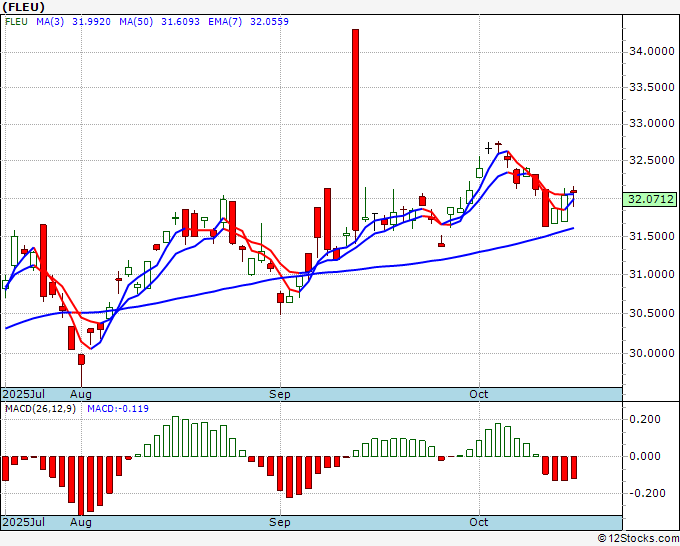This screenshot has width=680, height=546.
Task: Click the 30.5000 price axis label
Action: [x=652, y=313]
